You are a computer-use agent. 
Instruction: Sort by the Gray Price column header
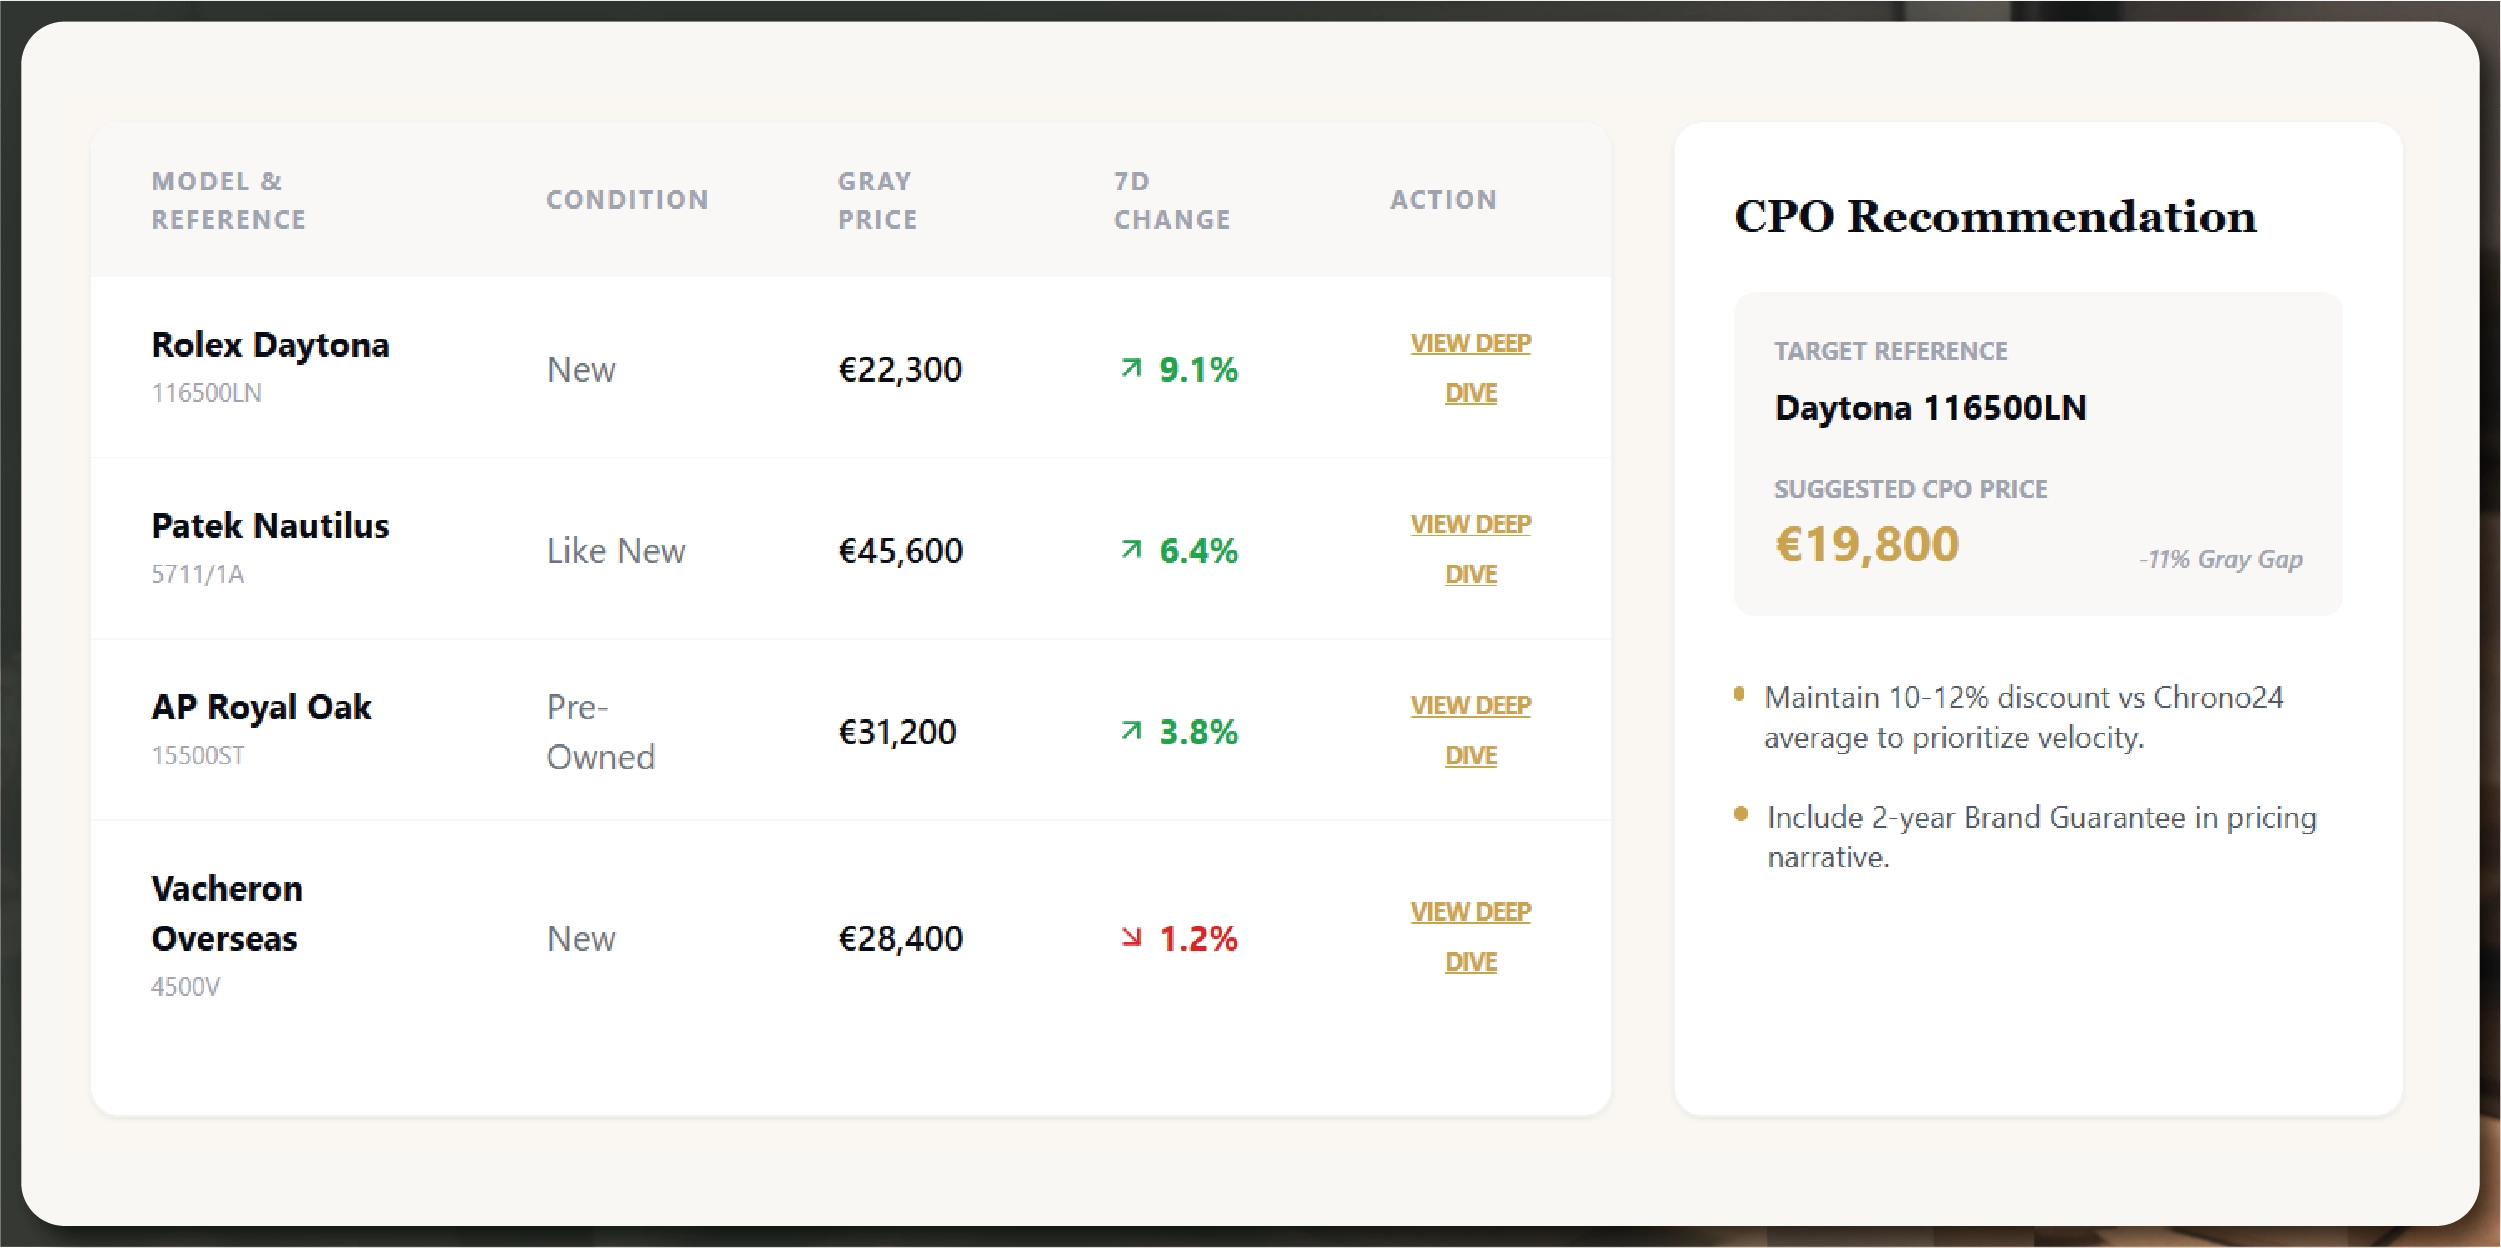875,199
